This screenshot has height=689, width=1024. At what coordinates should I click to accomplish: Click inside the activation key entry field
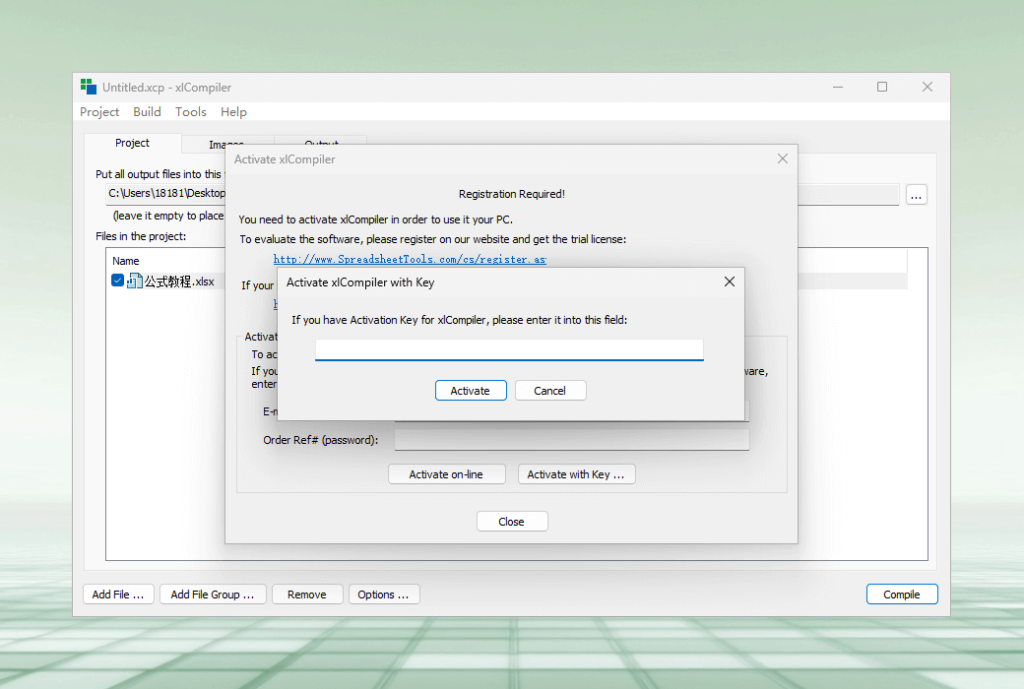[x=508, y=349]
